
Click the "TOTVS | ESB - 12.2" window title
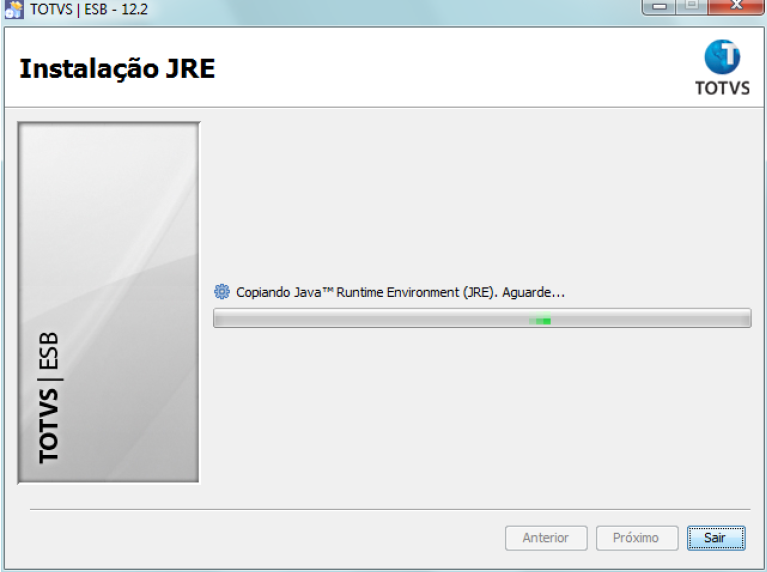89,9
